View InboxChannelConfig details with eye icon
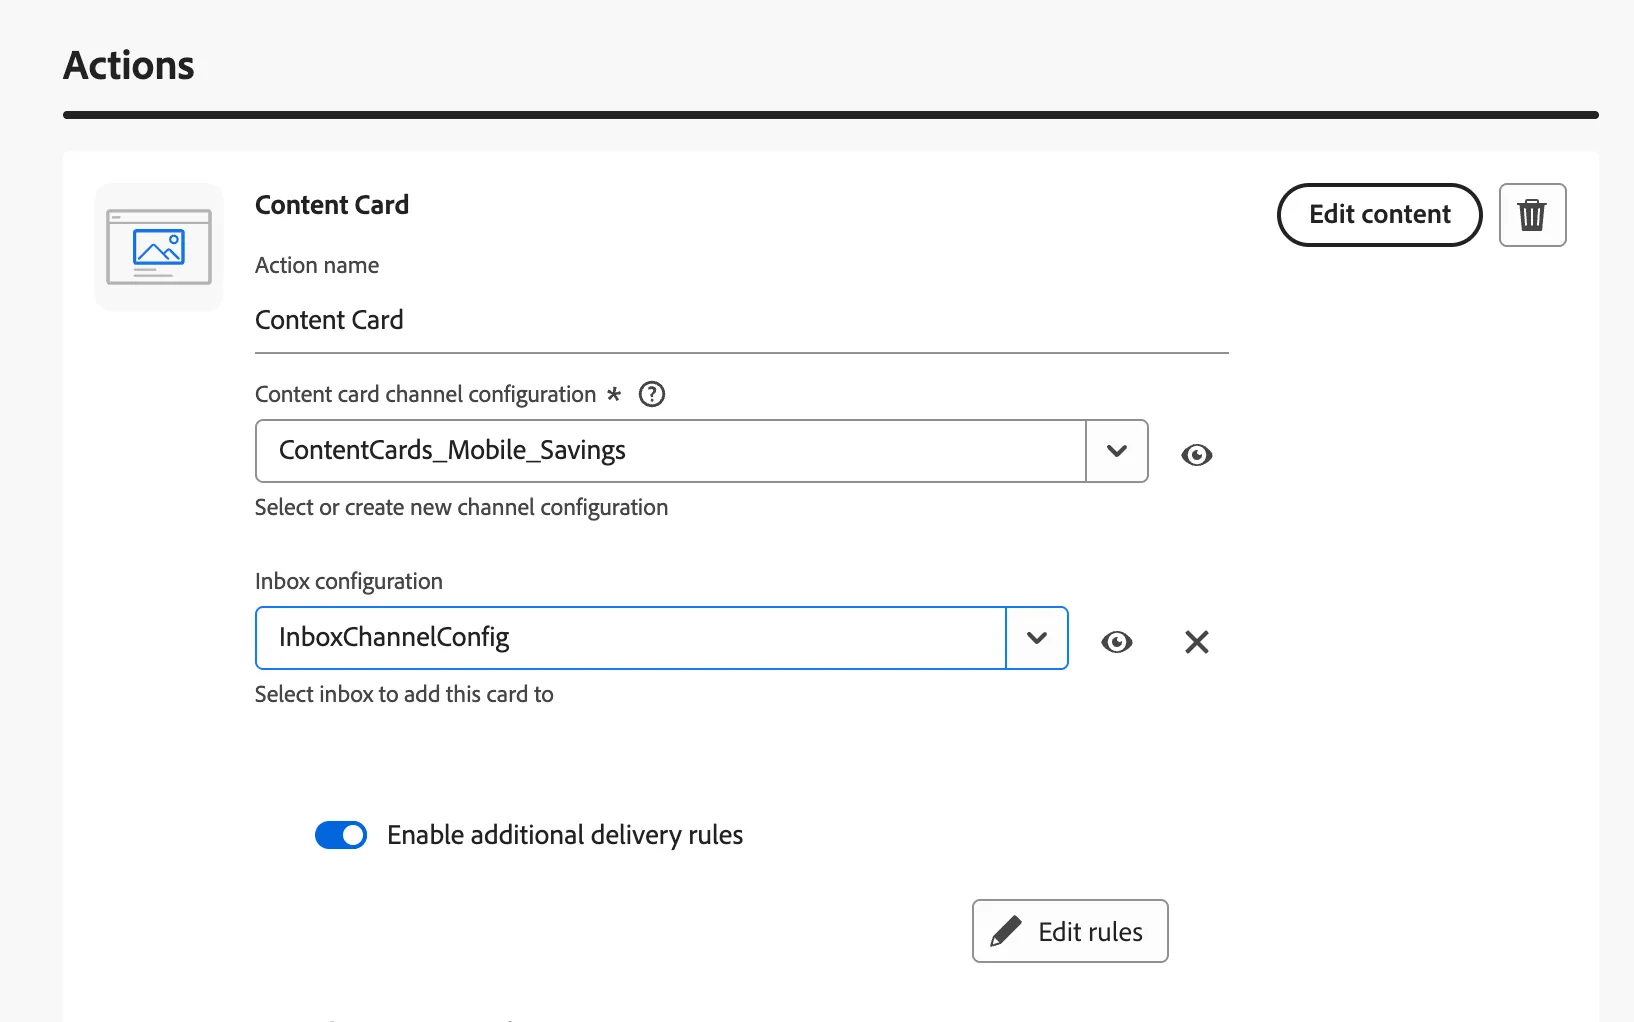 [1116, 642]
